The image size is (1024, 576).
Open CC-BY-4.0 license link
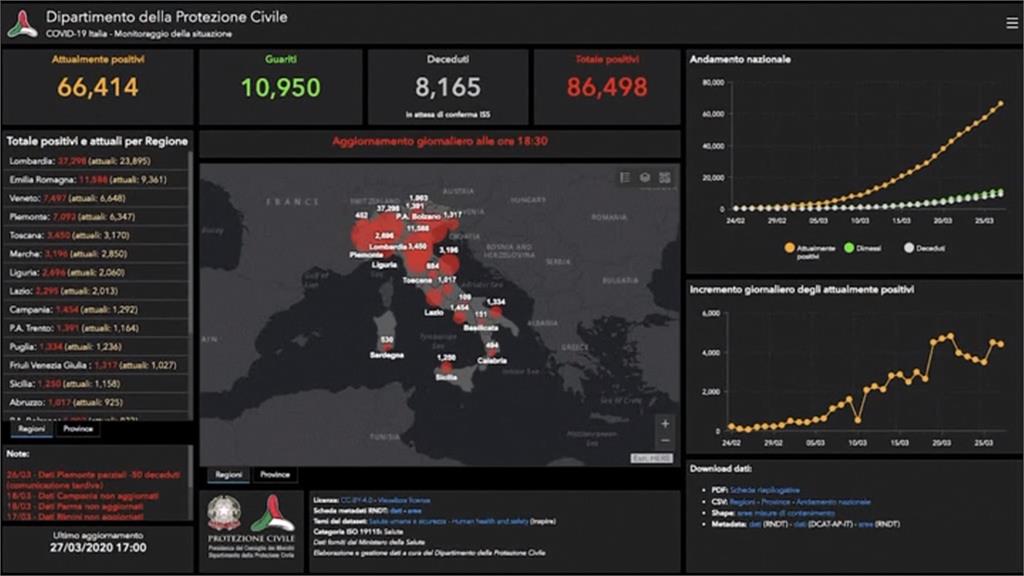coord(357,500)
